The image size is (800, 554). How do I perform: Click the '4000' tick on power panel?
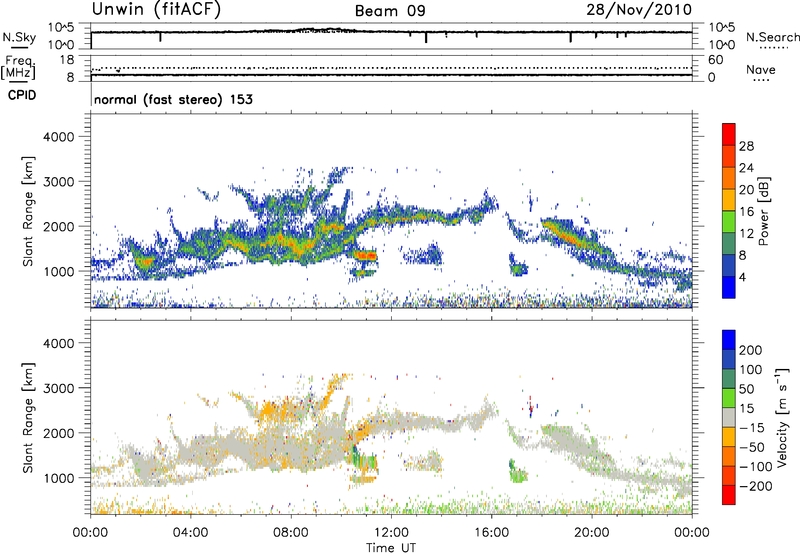[x=58, y=137]
